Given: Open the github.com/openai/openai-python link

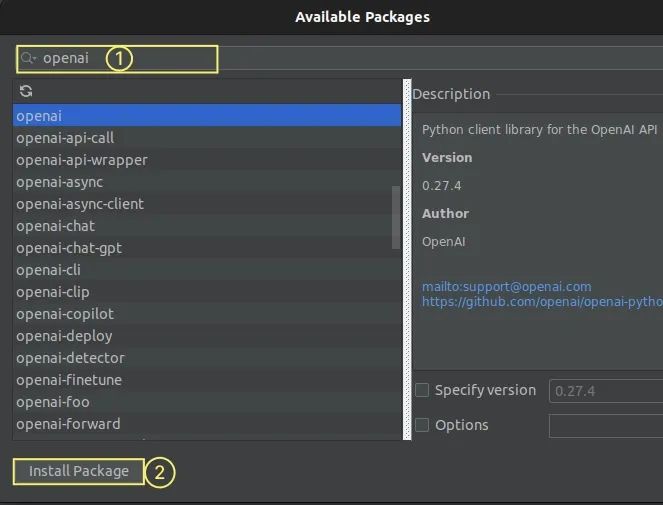Looking at the screenshot, I should tap(542, 302).
